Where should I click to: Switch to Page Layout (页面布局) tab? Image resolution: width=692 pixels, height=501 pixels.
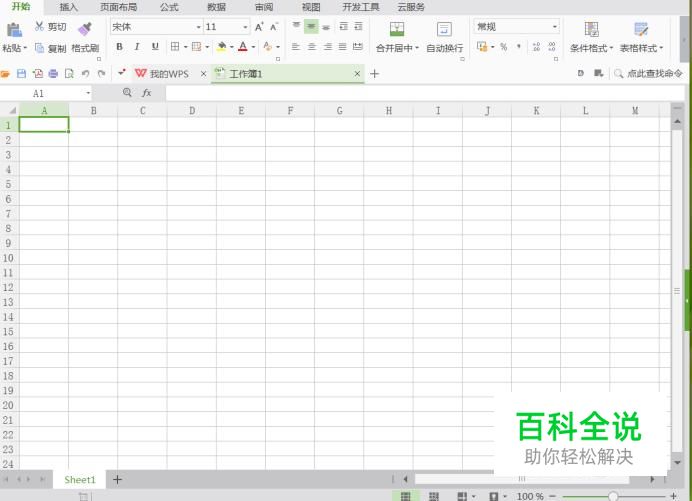119,7
